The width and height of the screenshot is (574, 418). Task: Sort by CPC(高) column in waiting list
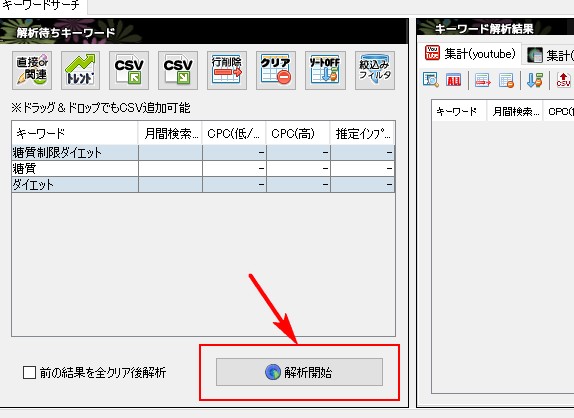(298, 133)
